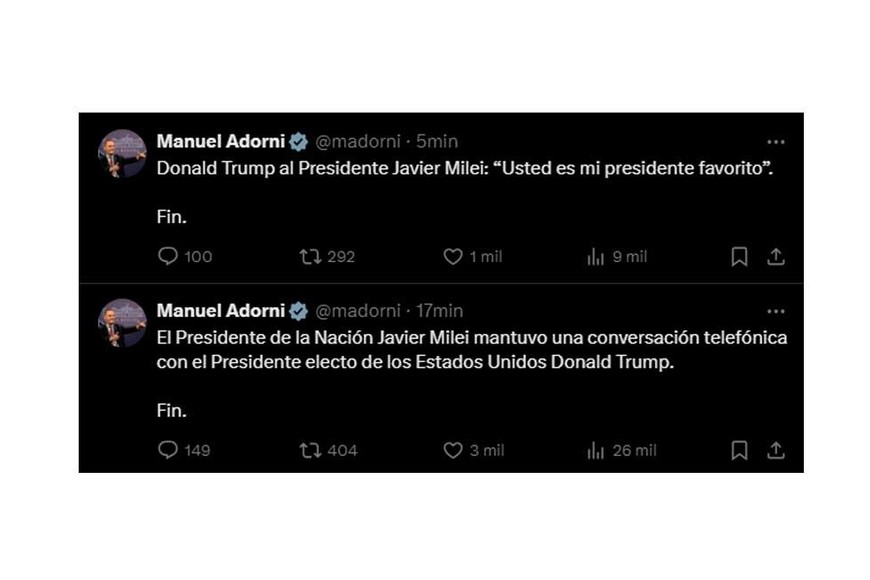This screenshot has height=580, width=870.
Task: Repost the "presidente favorito" tweet
Action: click(311, 257)
